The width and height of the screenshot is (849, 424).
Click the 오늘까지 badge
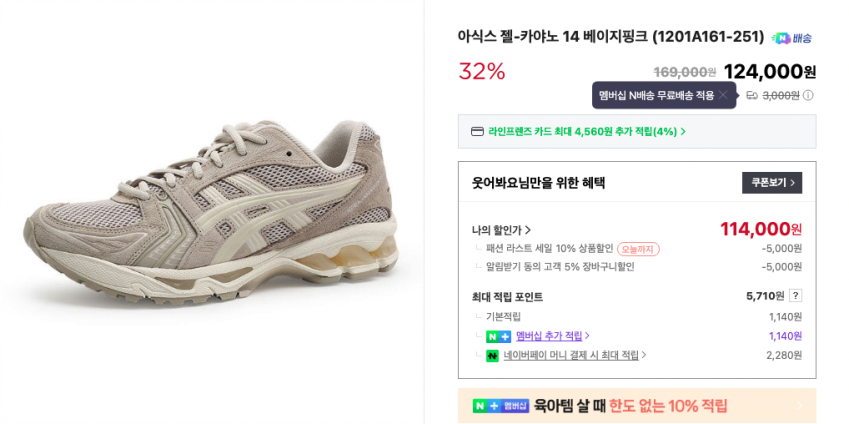point(638,249)
